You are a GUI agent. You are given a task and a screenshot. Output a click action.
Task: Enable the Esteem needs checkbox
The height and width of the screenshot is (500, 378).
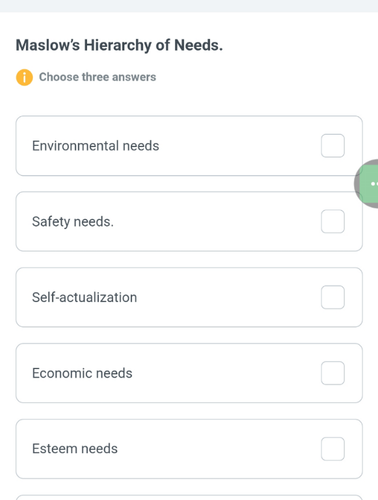pos(333,449)
